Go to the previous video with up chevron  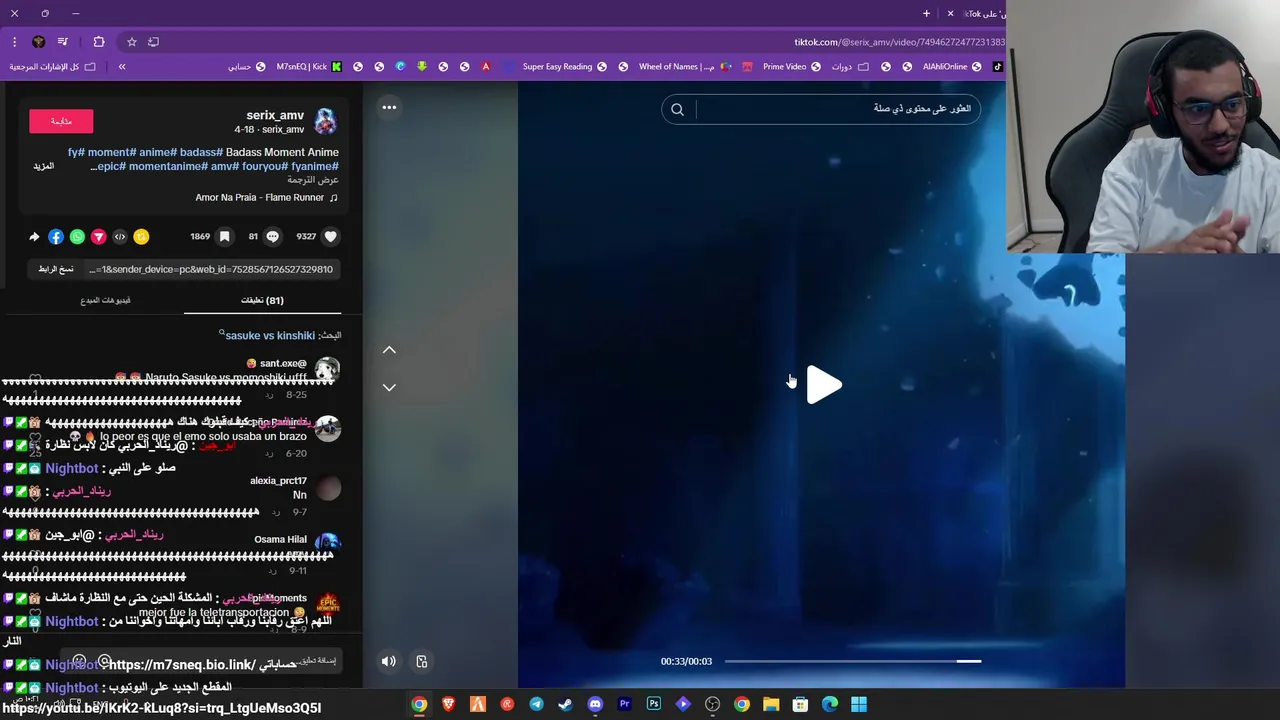click(x=389, y=350)
